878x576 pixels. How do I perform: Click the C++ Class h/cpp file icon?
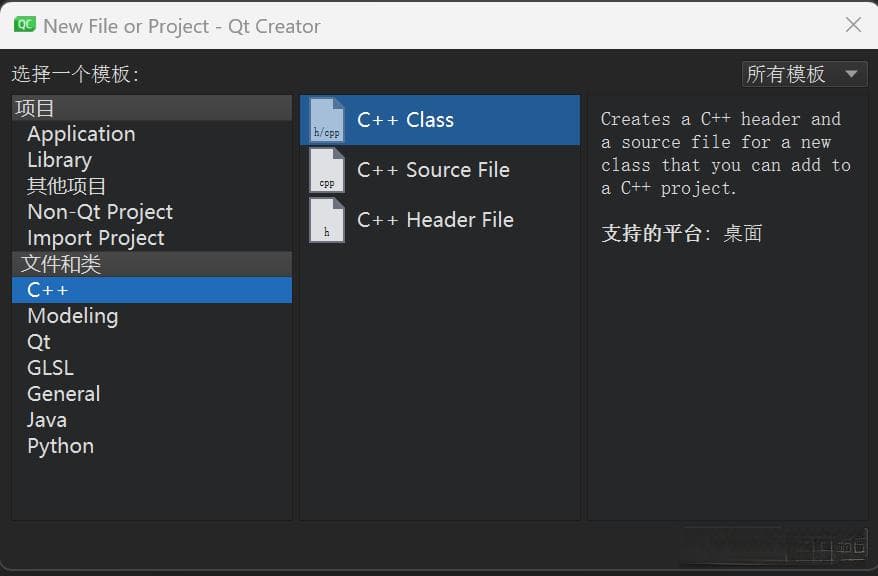(x=326, y=120)
